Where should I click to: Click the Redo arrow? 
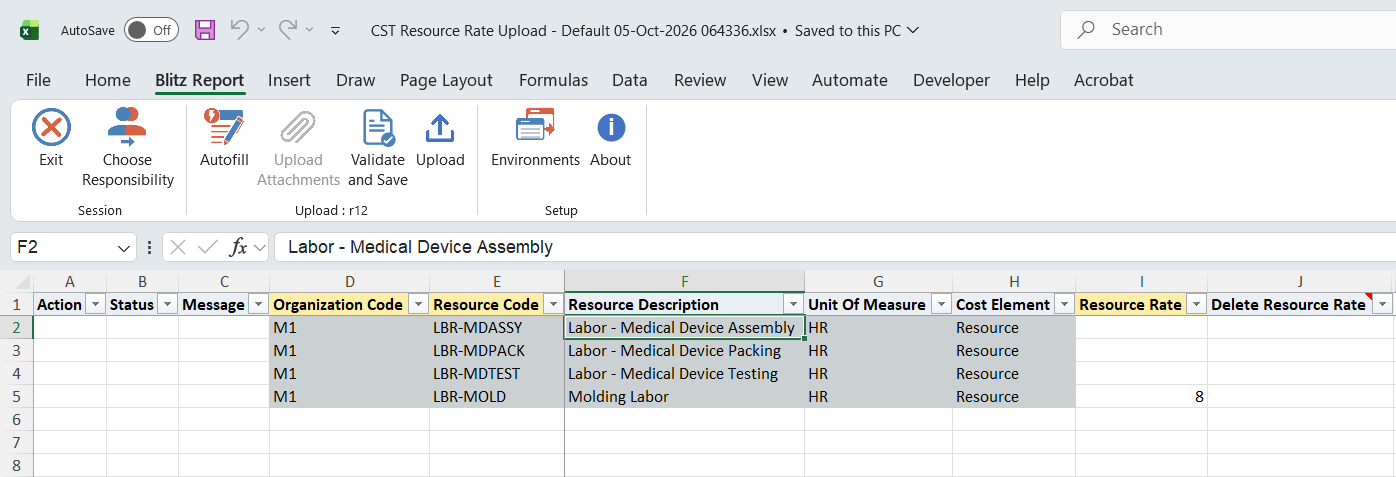coord(288,30)
